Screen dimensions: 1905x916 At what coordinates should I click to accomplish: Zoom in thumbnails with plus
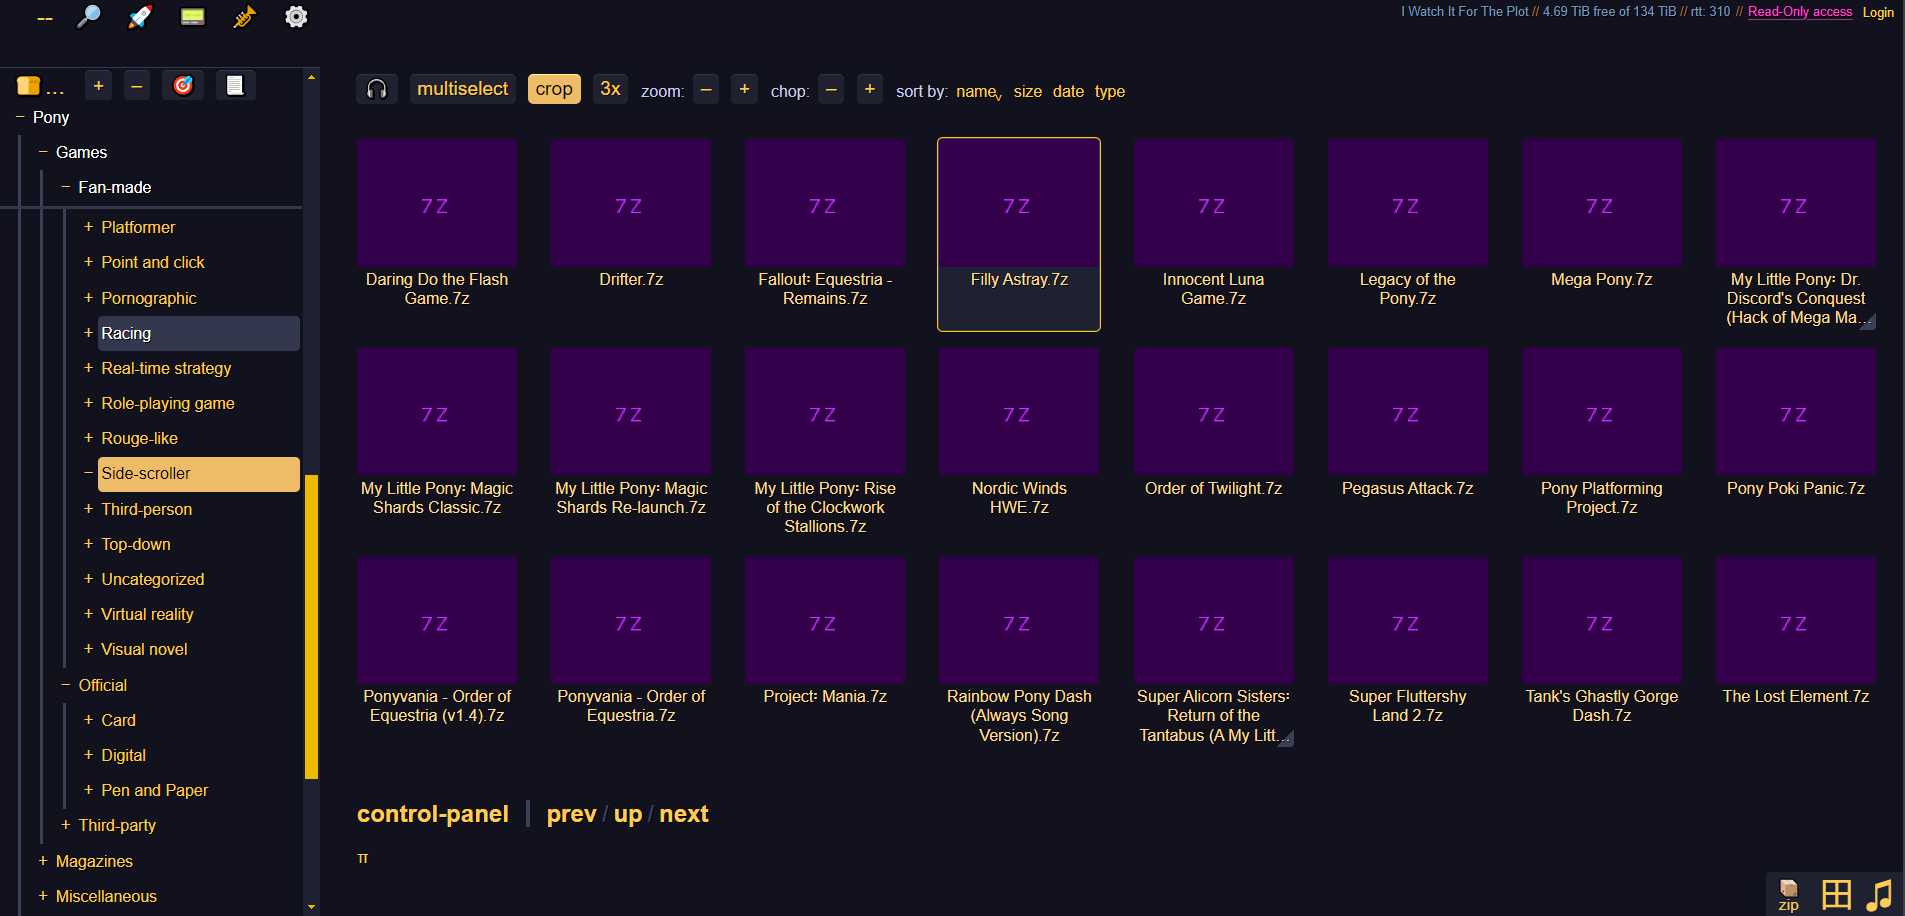[744, 89]
